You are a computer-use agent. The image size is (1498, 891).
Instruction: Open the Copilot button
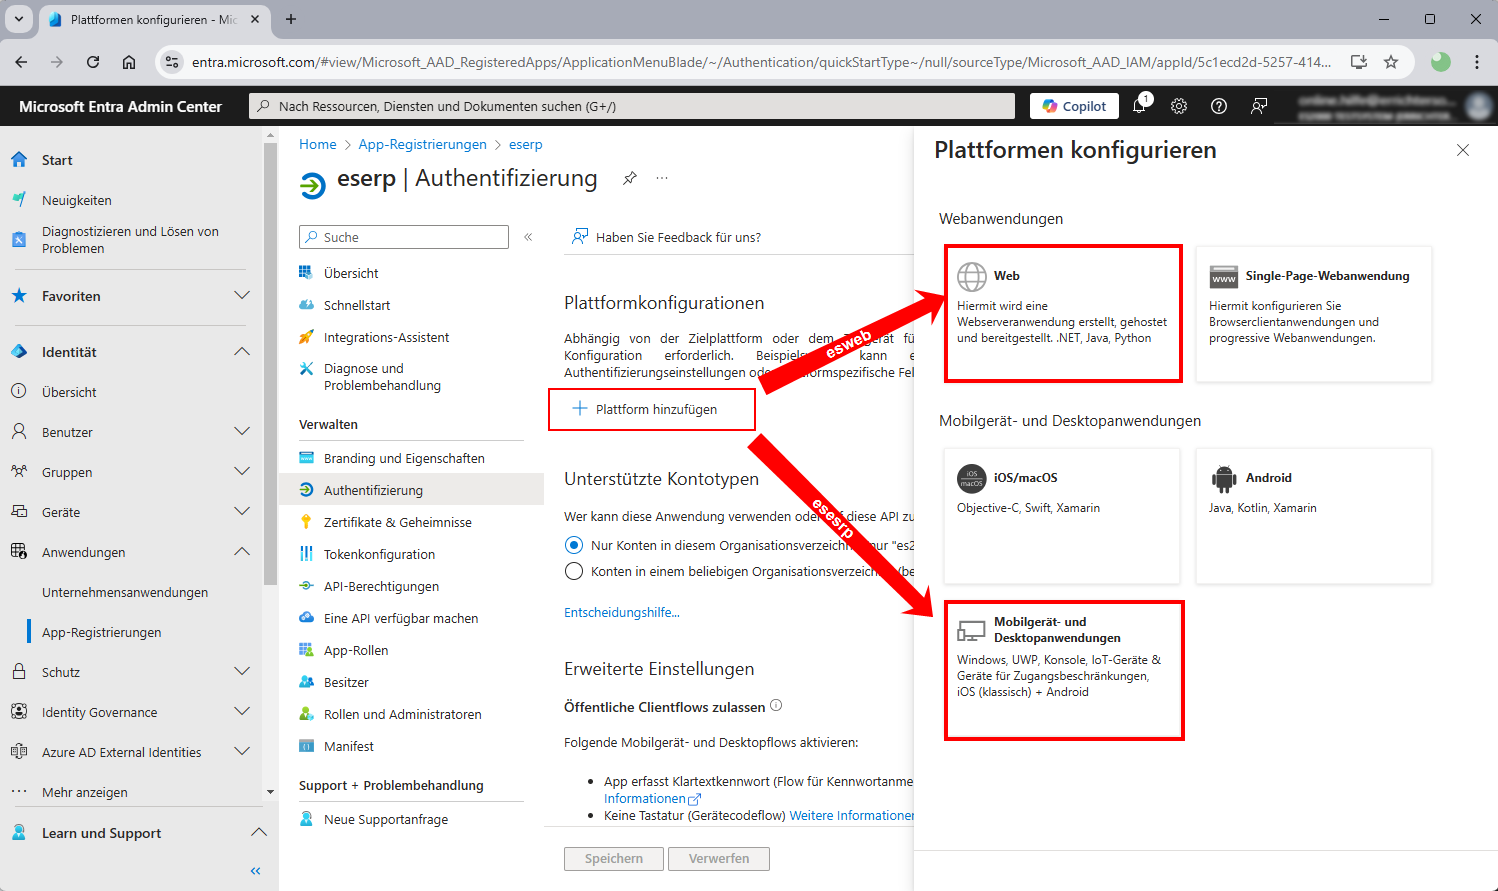[1075, 106]
